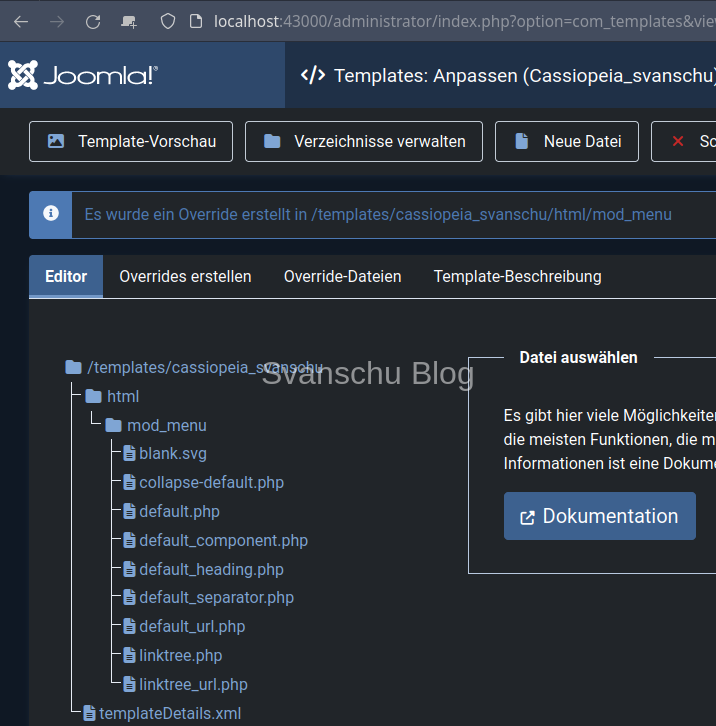Open templateDetails.xml file
716x726 pixels.
pyautogui.click(x=169, y=713)
